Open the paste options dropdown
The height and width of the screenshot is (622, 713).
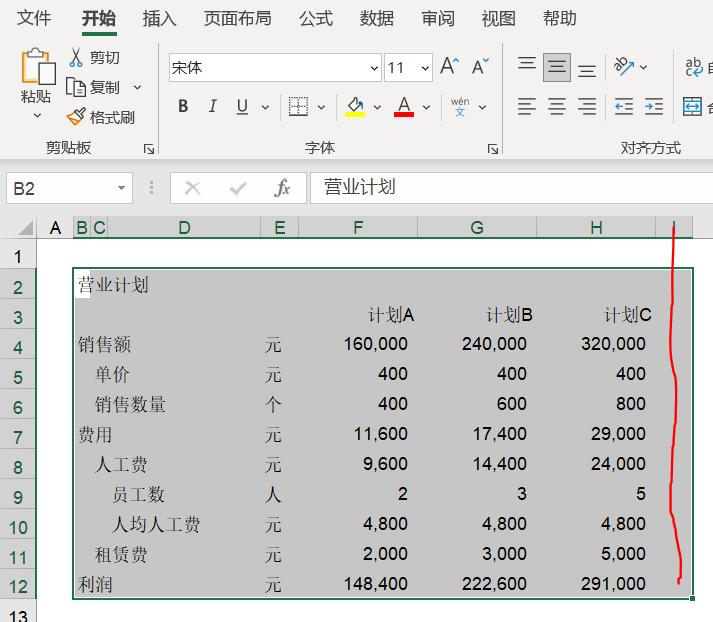[38, 116]
